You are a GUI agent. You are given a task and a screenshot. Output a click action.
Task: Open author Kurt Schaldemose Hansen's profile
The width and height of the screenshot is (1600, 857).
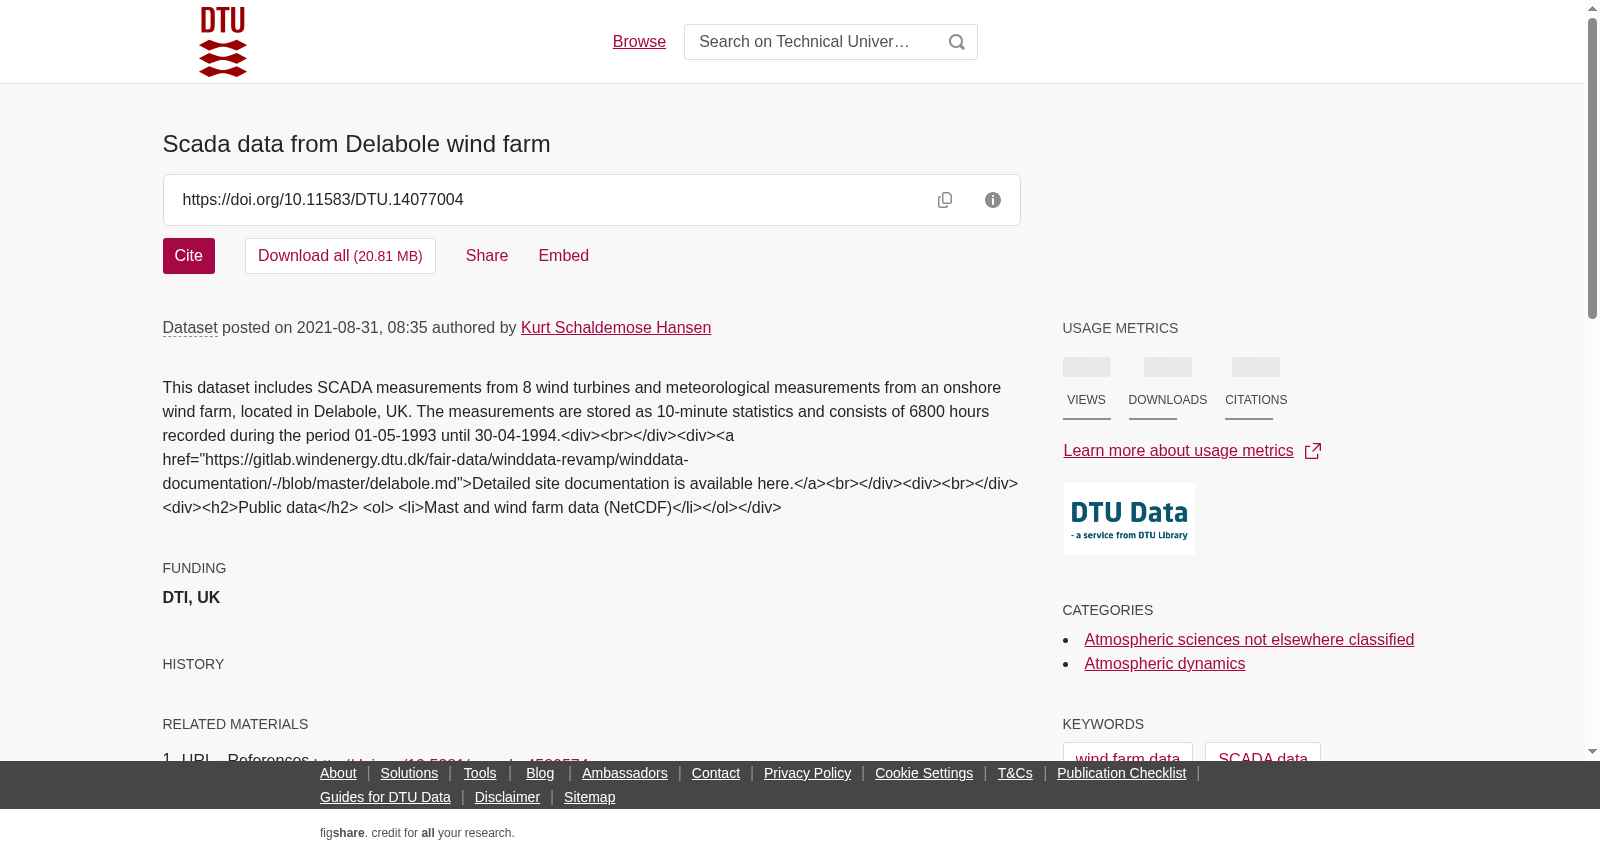(616, 328)
